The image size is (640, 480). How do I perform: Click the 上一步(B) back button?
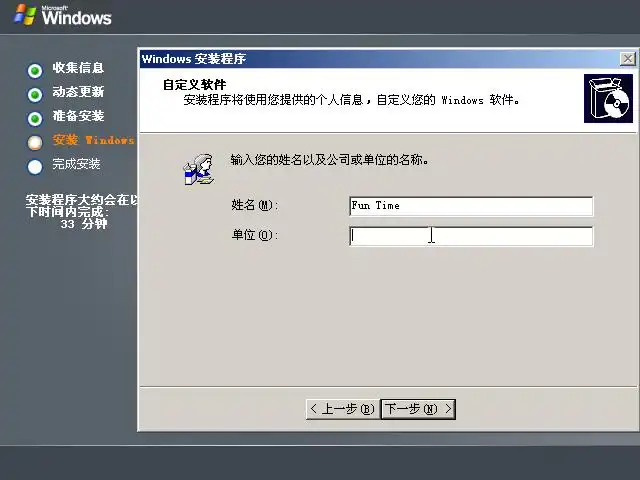342,409
